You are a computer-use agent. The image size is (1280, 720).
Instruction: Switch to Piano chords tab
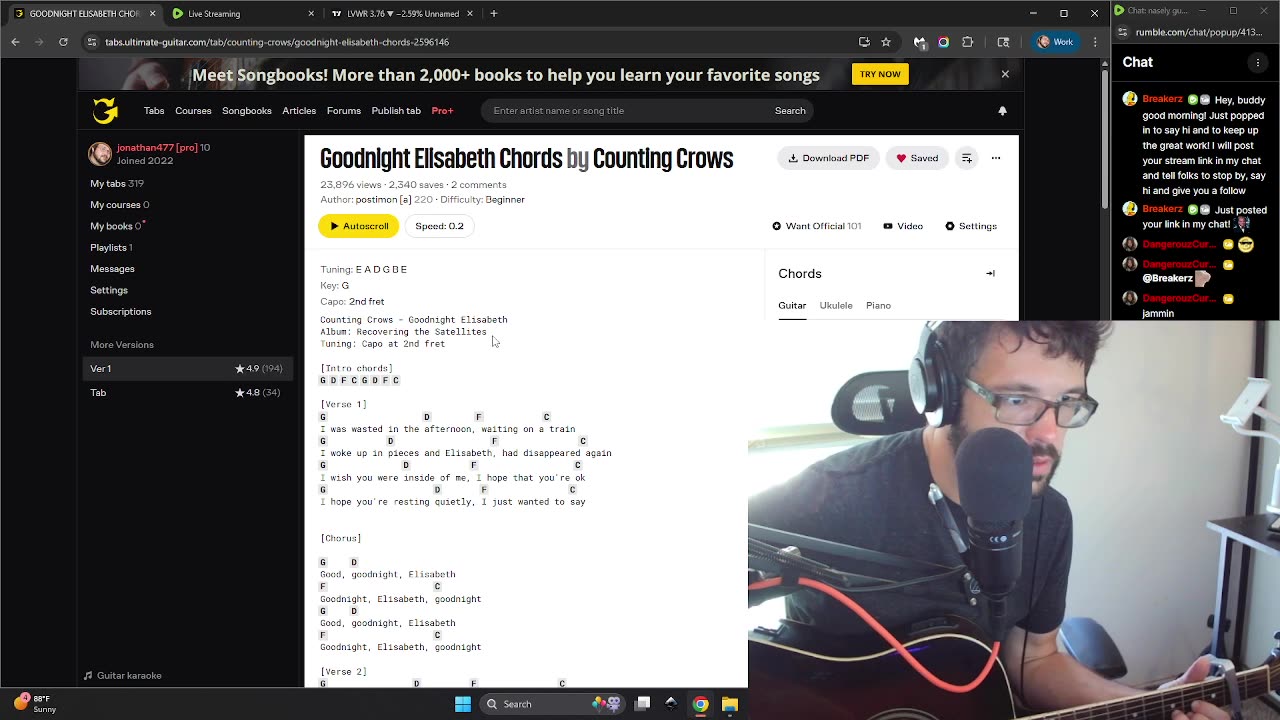(878, 305)
